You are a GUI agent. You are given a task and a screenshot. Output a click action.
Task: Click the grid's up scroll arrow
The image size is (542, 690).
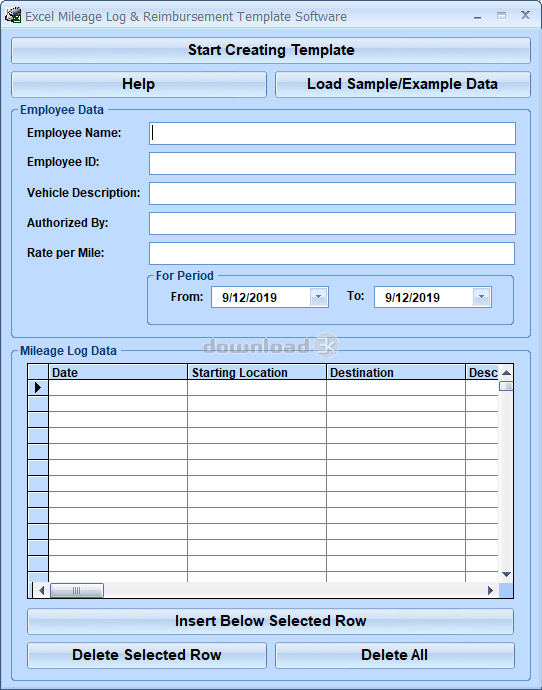pyautogui.click(x=506, y=373)
